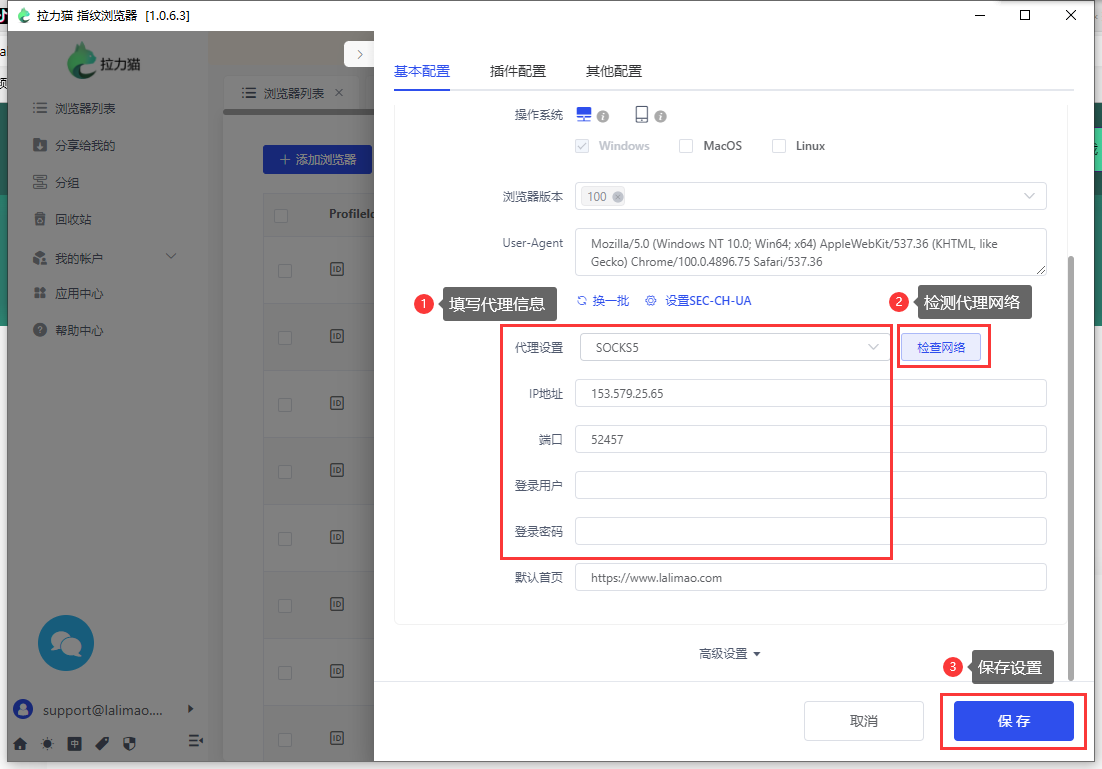Open 设置SEC-CH-UA settings link
The image size is (1102, 769).
pyautogui.click(x=699, y=301)
